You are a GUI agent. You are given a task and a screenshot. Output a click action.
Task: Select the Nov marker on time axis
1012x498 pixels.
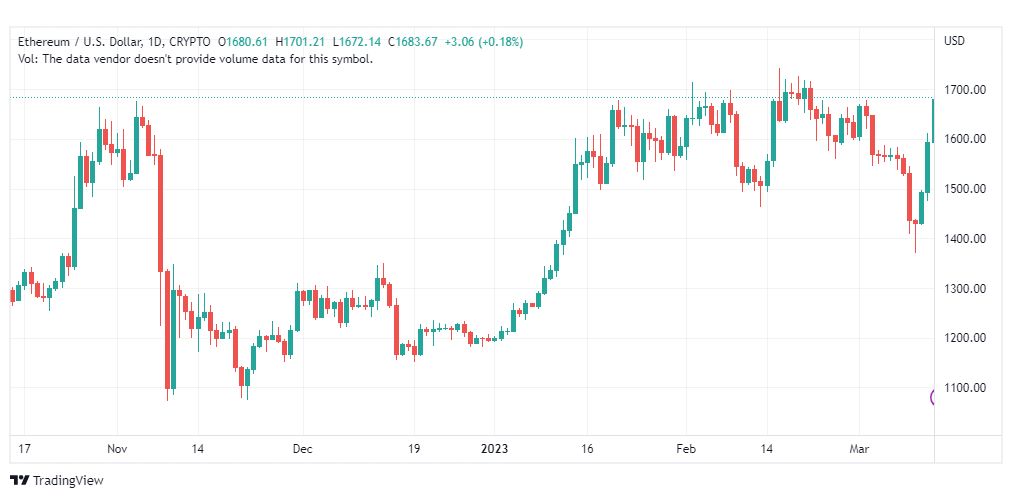117,449
